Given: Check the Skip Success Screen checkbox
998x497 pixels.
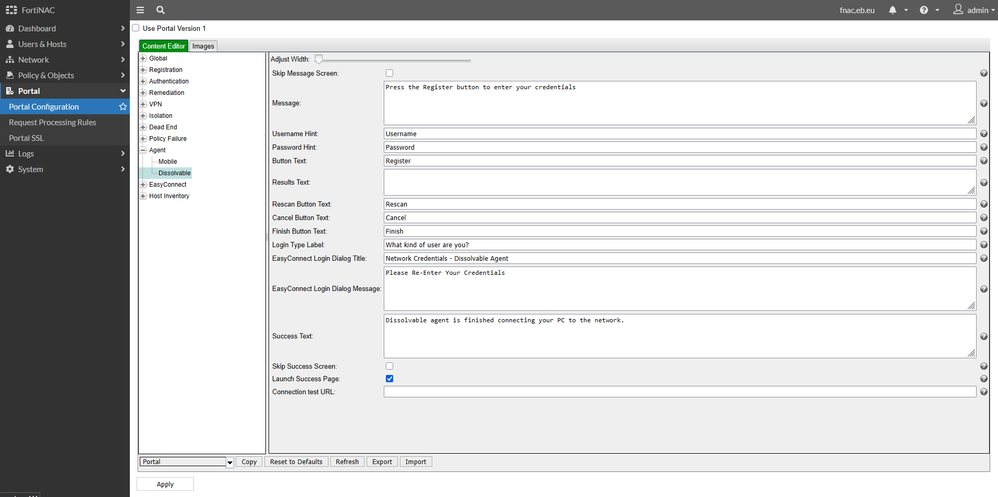Looking at the screenshot, I should tap(390, 366).
